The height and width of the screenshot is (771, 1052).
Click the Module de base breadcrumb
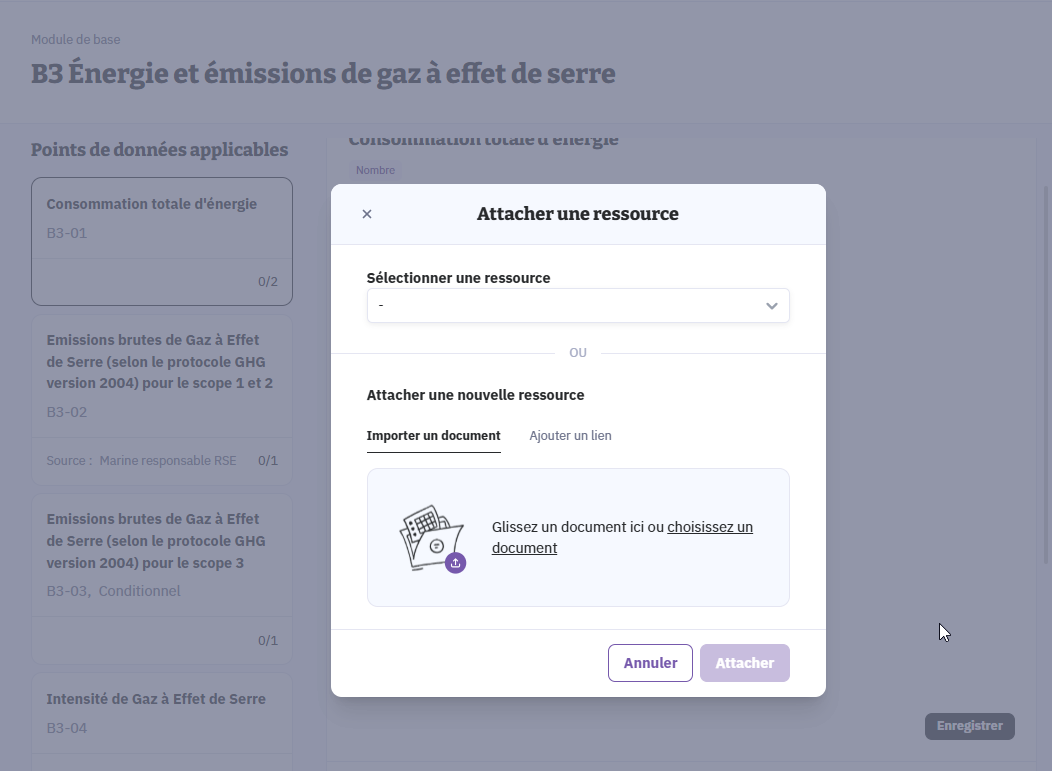point(75,40)
